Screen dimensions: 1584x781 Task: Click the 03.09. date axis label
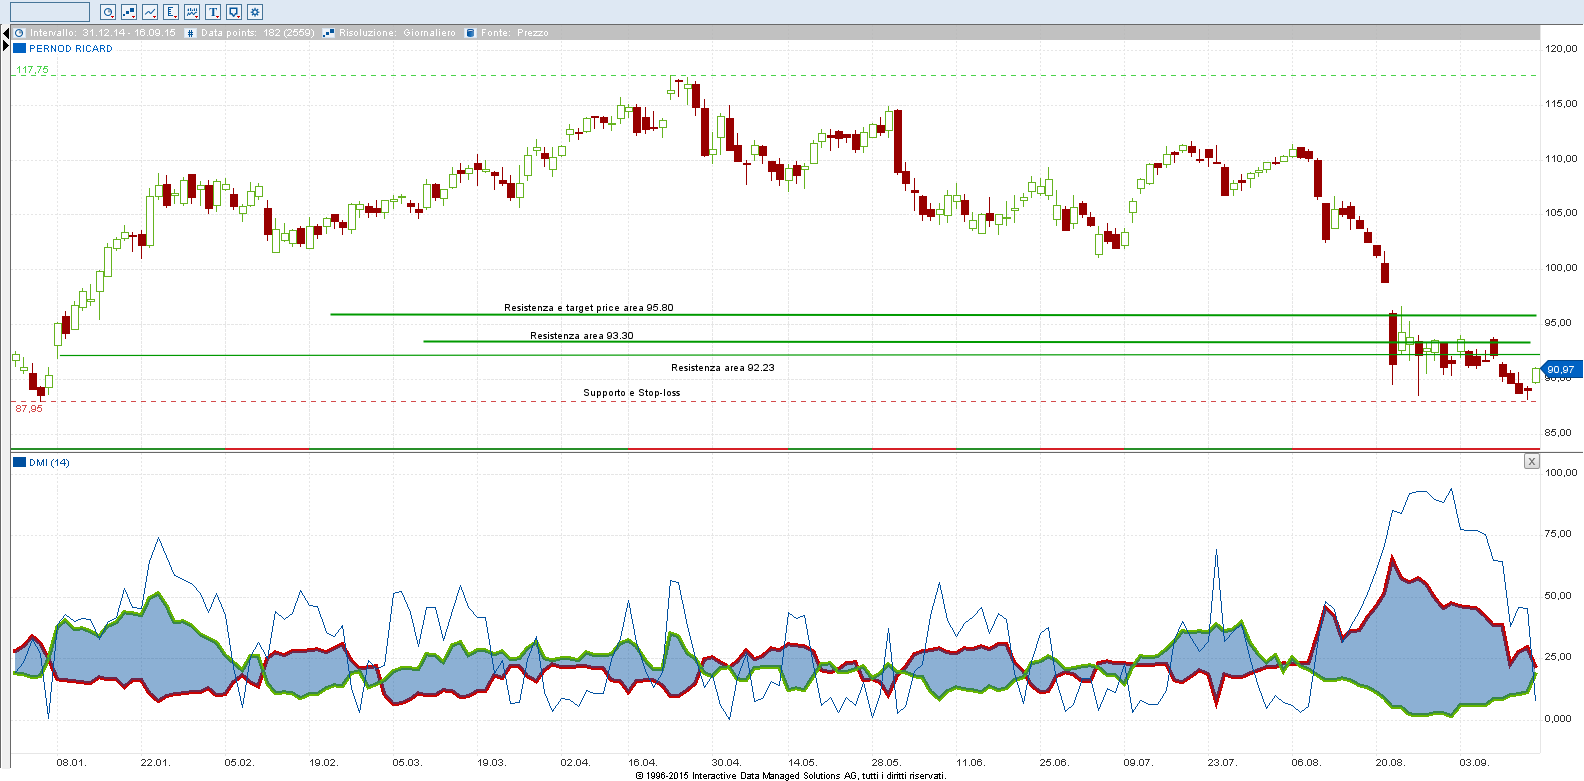1473,762
